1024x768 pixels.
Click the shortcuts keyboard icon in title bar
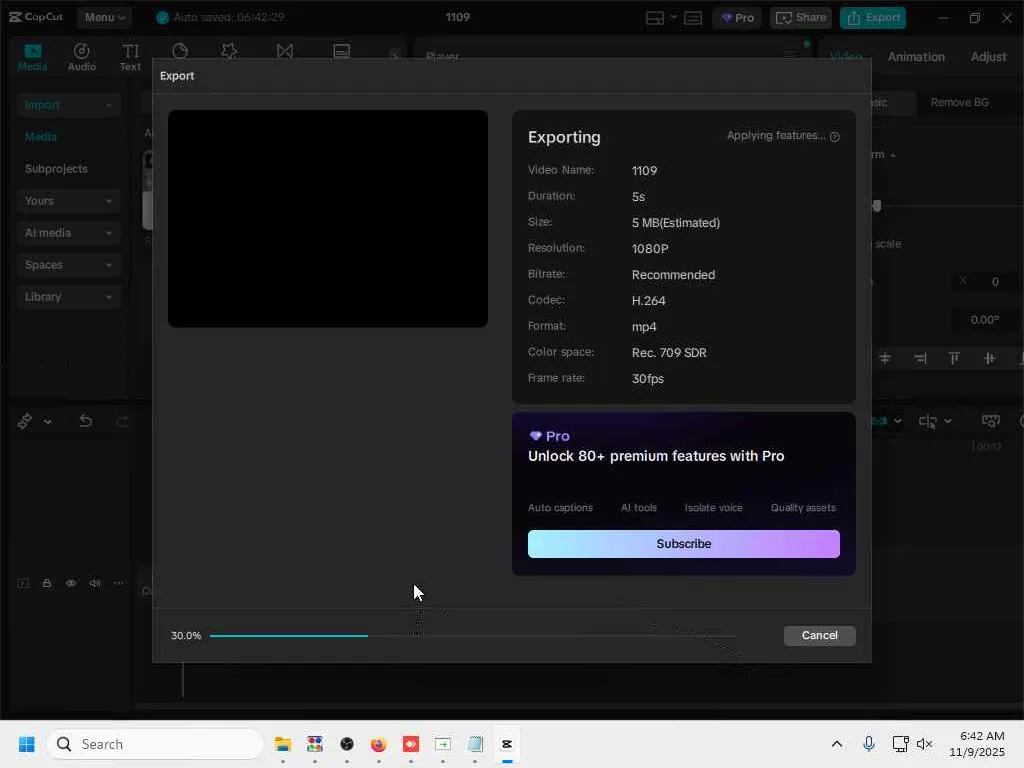693,18
